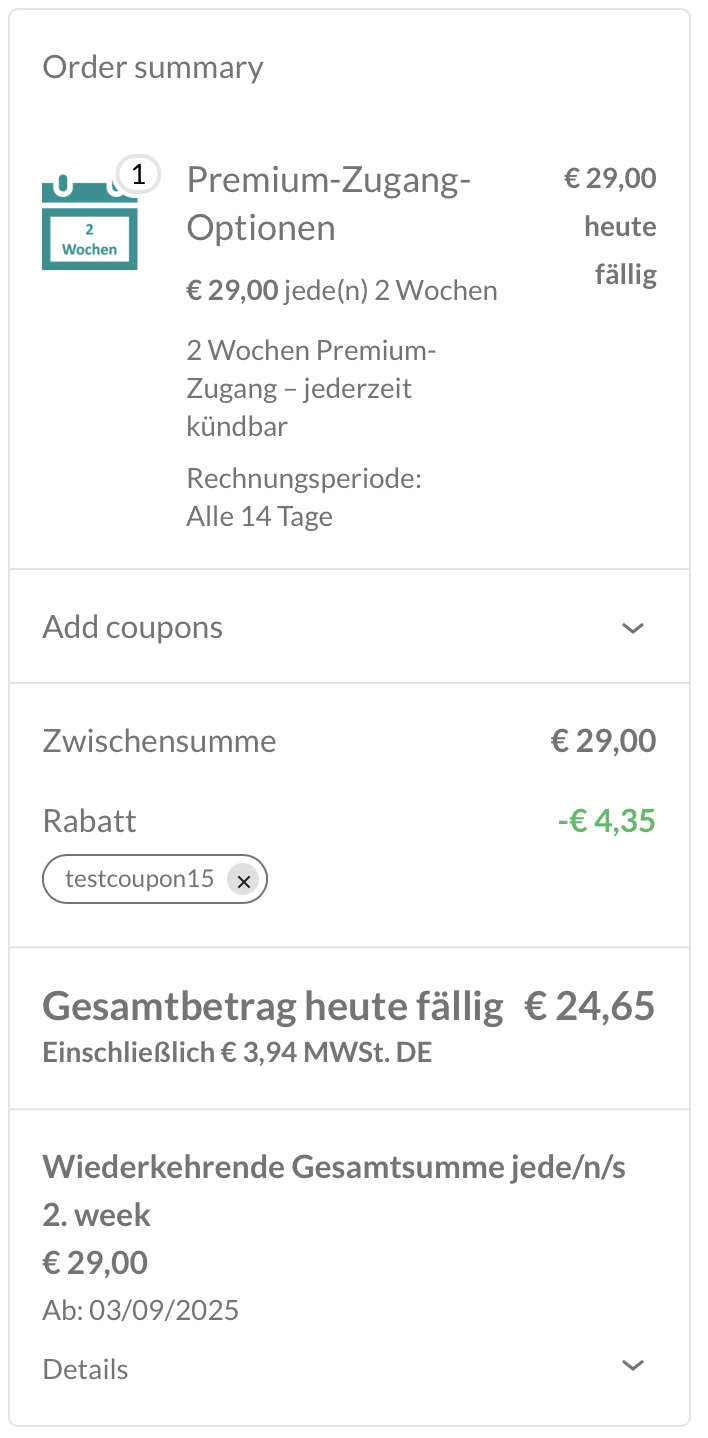Expand the Details chevron arrow
This screenshot has width=708, height=1438.
(x=632, y=1366)
